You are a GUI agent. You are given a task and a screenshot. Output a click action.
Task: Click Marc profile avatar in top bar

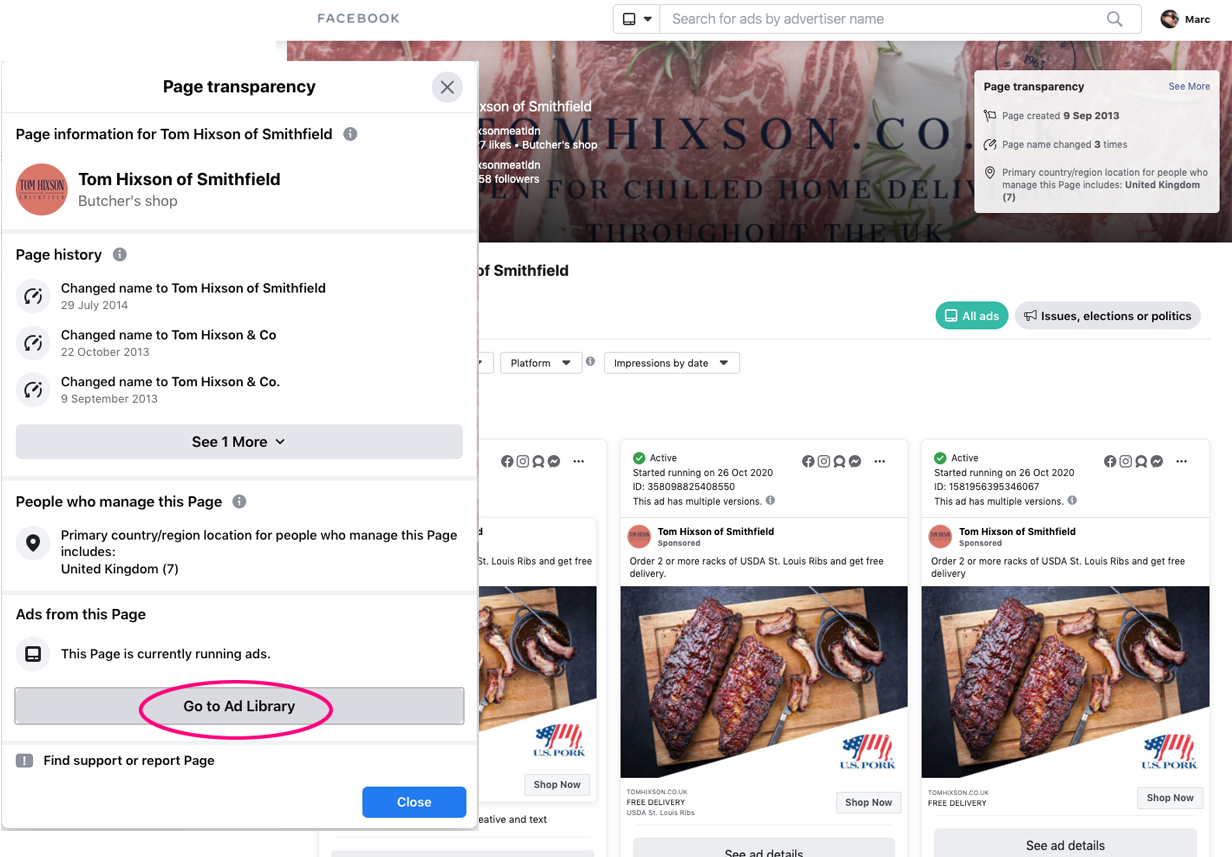point(1169,19)
